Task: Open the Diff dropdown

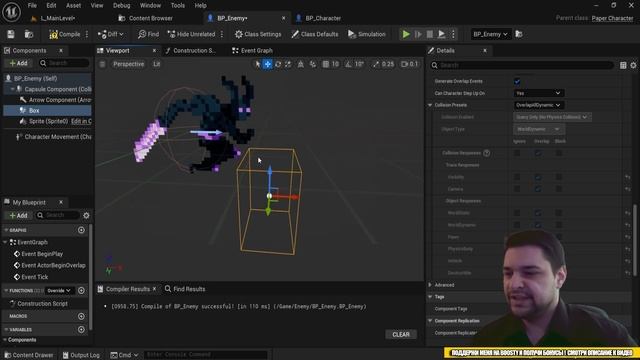Action: 110,34
